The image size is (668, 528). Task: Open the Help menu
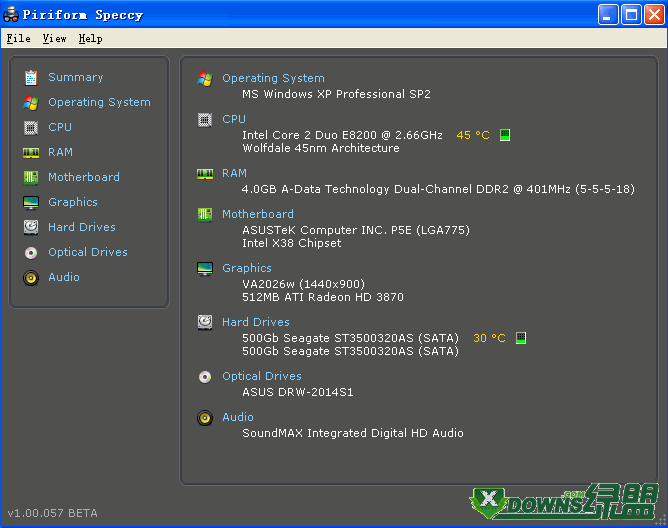click(90, 38)
